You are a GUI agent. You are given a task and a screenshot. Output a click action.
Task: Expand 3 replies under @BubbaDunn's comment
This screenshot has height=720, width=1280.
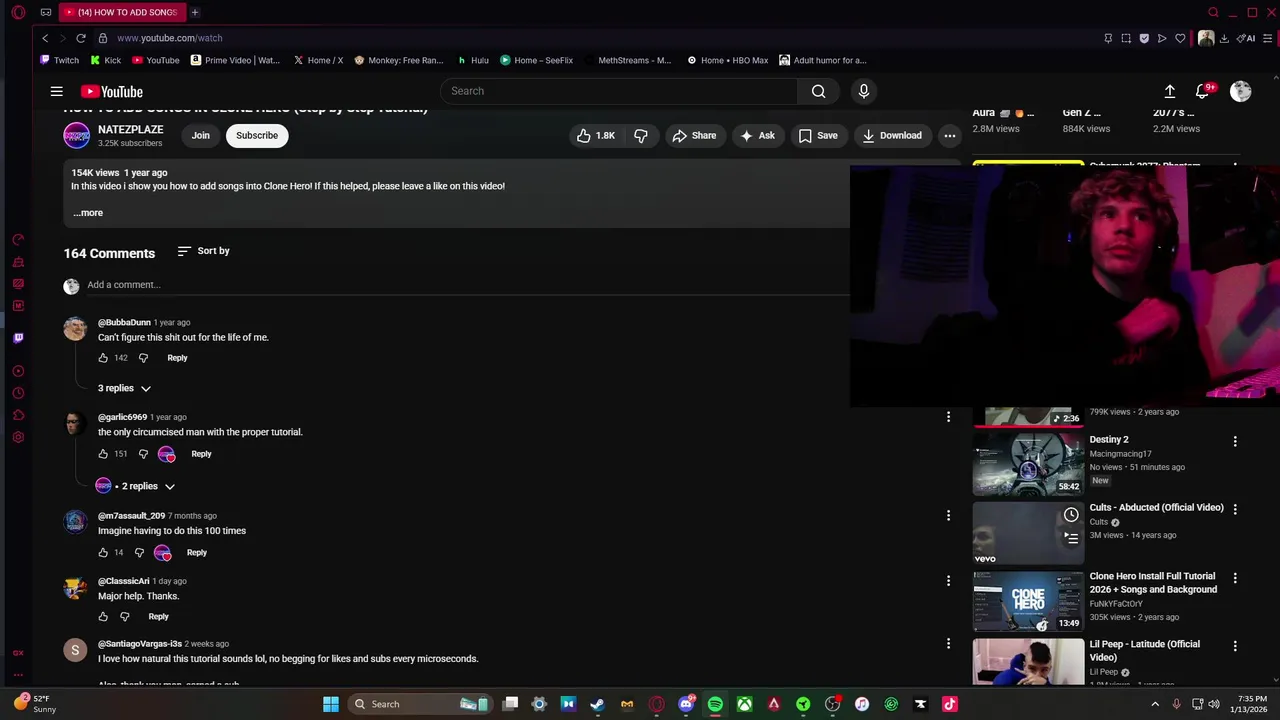[x=124, y=388]
